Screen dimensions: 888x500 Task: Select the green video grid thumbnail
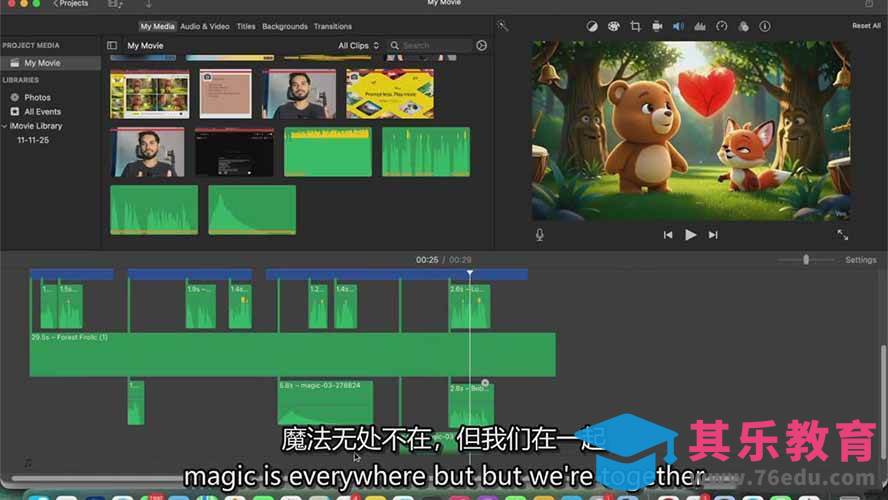tap(150, 93)
